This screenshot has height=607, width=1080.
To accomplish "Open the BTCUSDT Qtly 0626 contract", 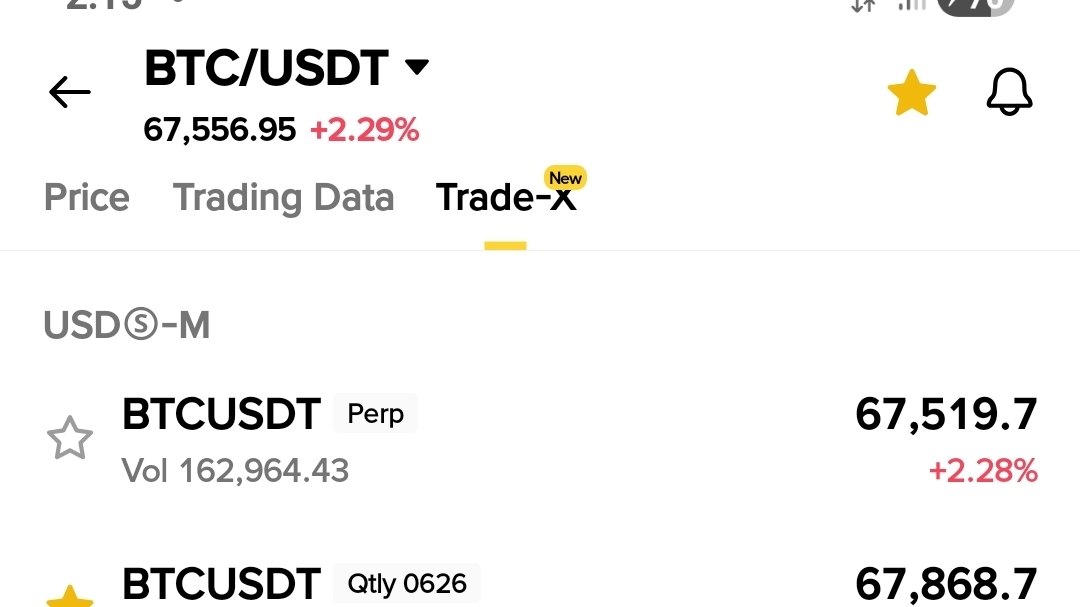I will point(540,584).
